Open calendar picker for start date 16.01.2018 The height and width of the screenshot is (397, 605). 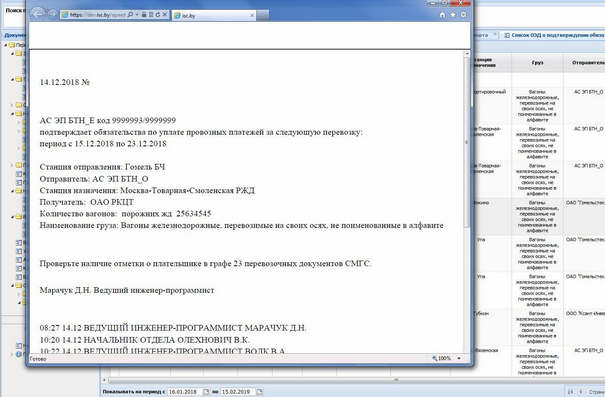[206, 392]
